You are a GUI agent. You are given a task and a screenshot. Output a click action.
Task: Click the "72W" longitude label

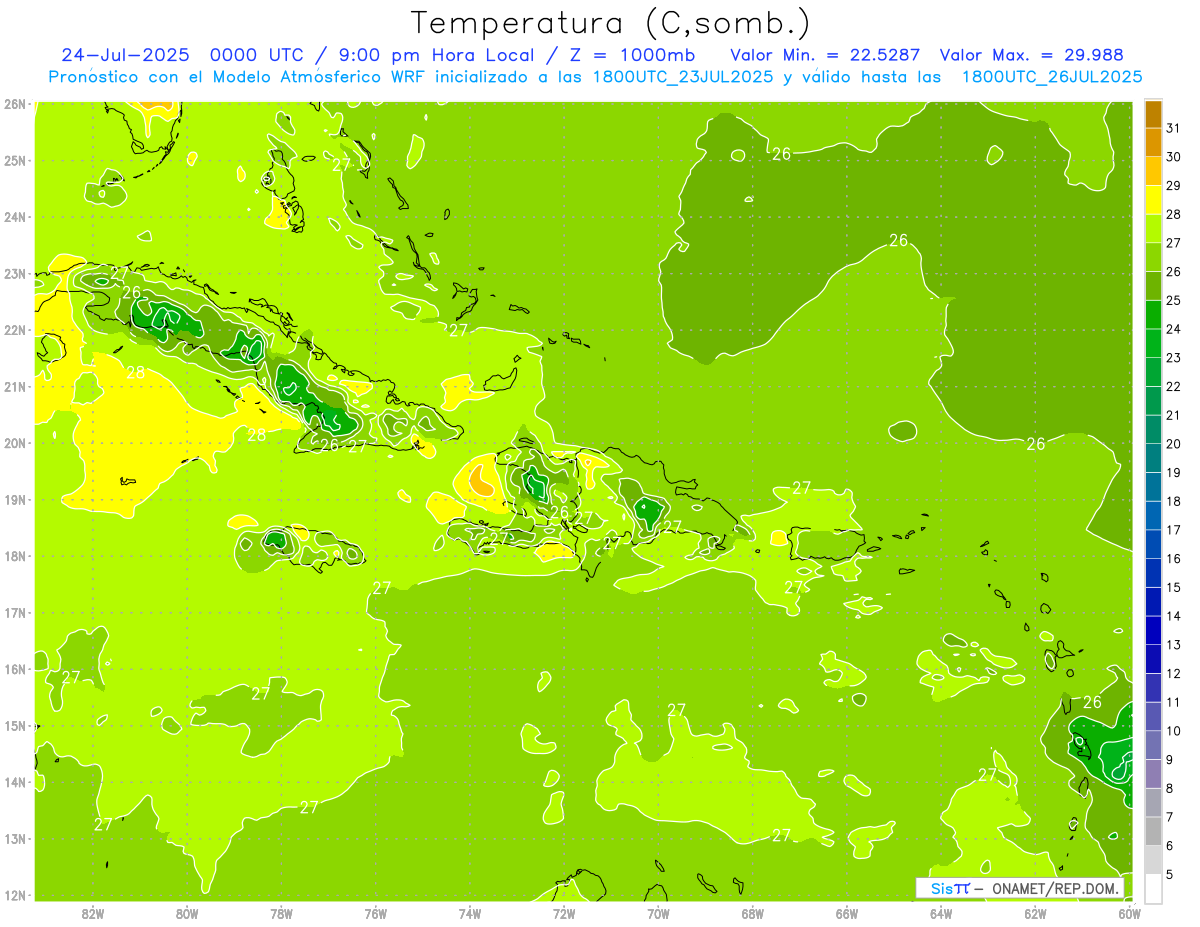coord(564,914)
